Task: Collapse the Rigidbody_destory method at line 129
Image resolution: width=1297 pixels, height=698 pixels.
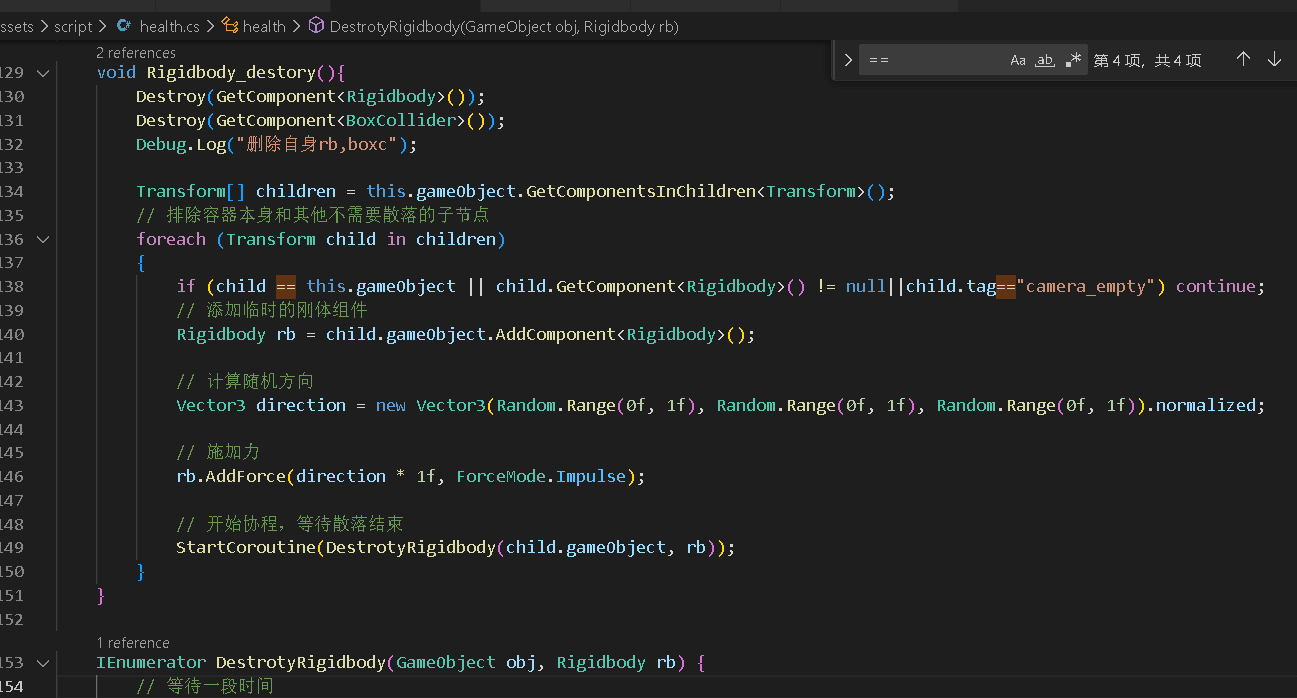Action: 42,73
